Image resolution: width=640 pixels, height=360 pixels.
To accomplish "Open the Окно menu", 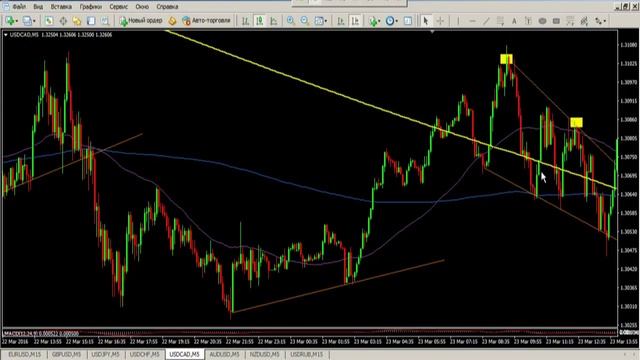I will pyautogui.click(x=142, y=7).
